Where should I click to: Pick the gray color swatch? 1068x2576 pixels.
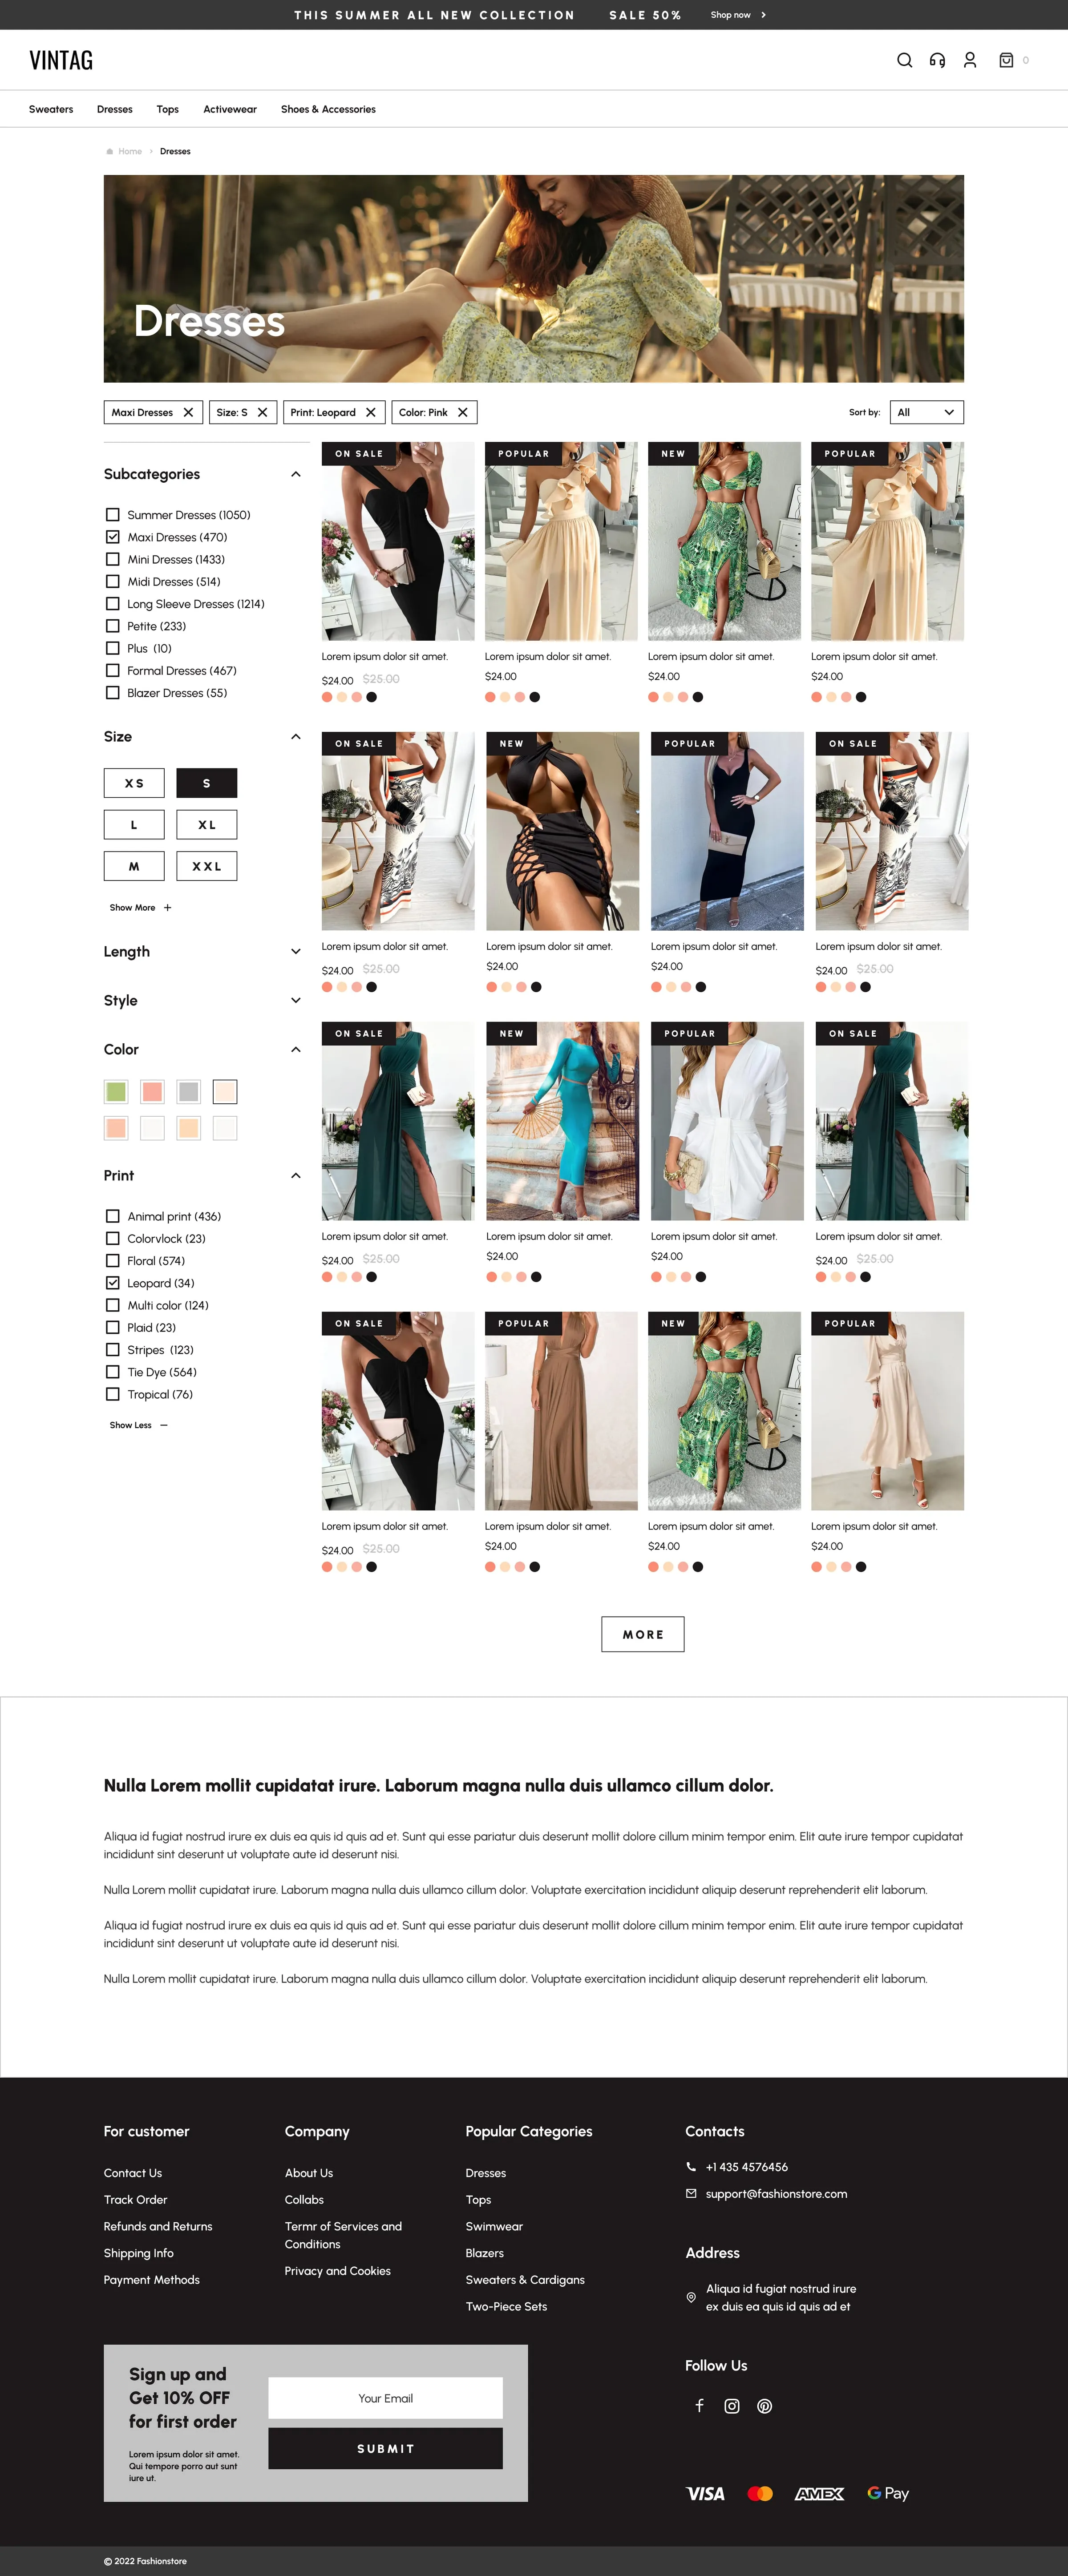click(189, 1091)
